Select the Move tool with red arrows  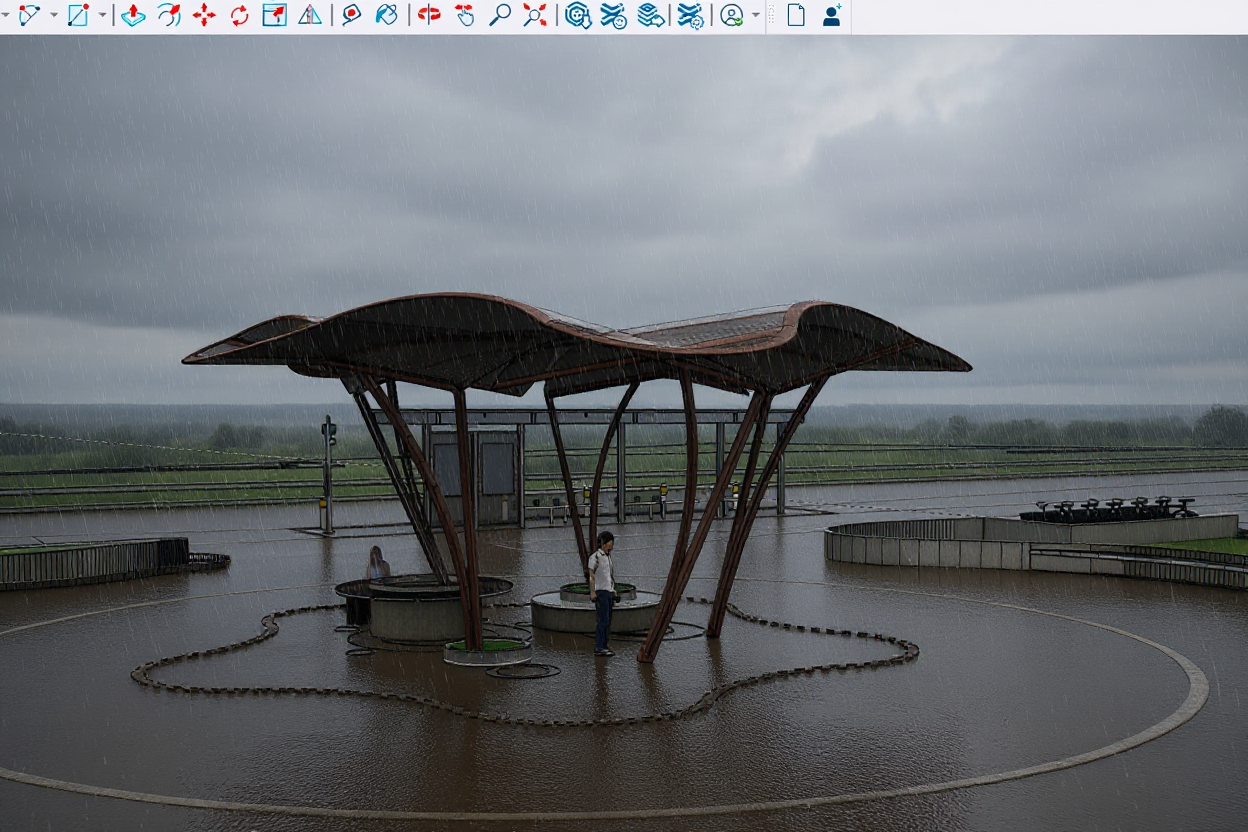click(x=204, y=15)
